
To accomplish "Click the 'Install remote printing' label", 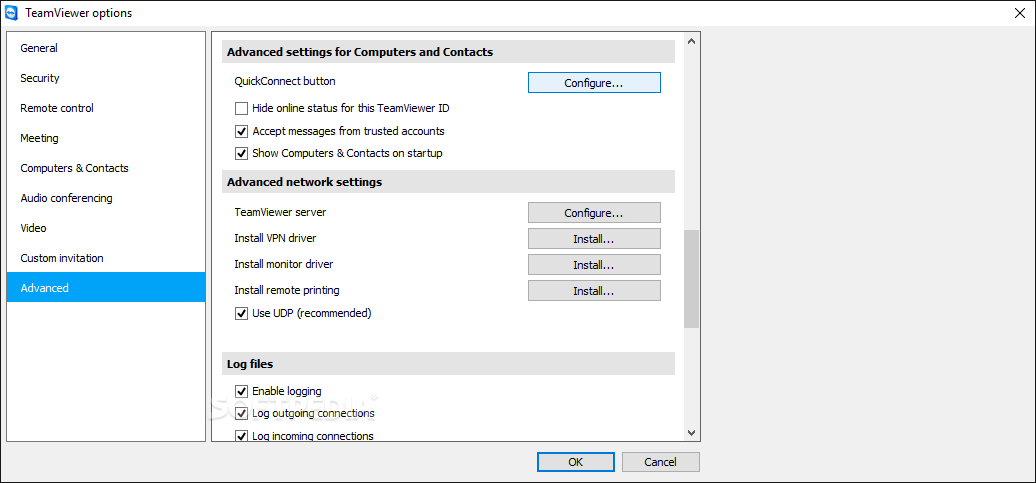I will 287,290.
